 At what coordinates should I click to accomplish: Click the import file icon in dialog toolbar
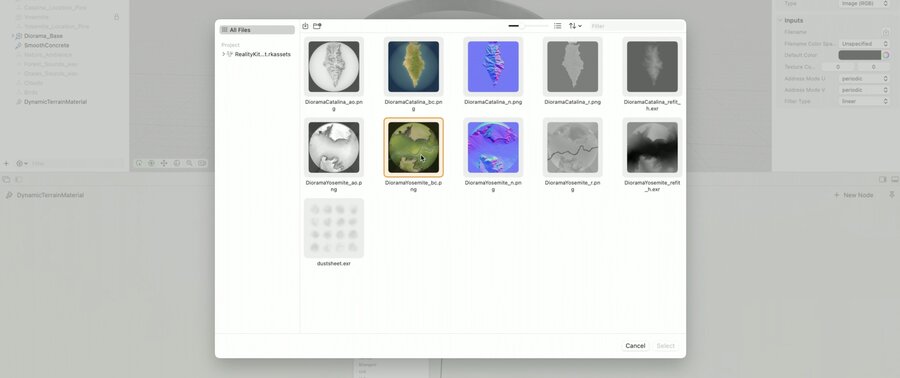coord(305,26)
